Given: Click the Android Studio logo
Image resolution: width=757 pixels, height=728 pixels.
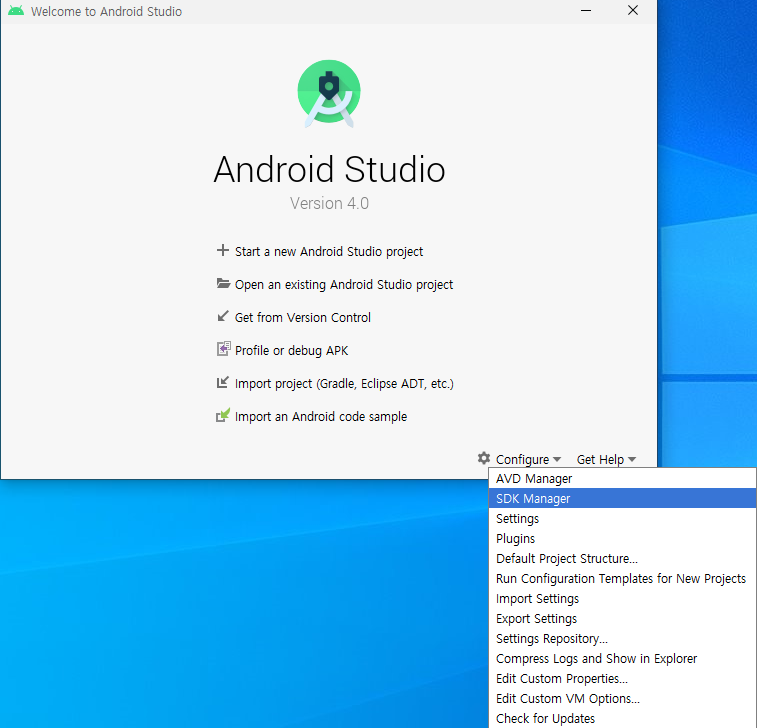Looking at the screenshot, I should (329, 93).
